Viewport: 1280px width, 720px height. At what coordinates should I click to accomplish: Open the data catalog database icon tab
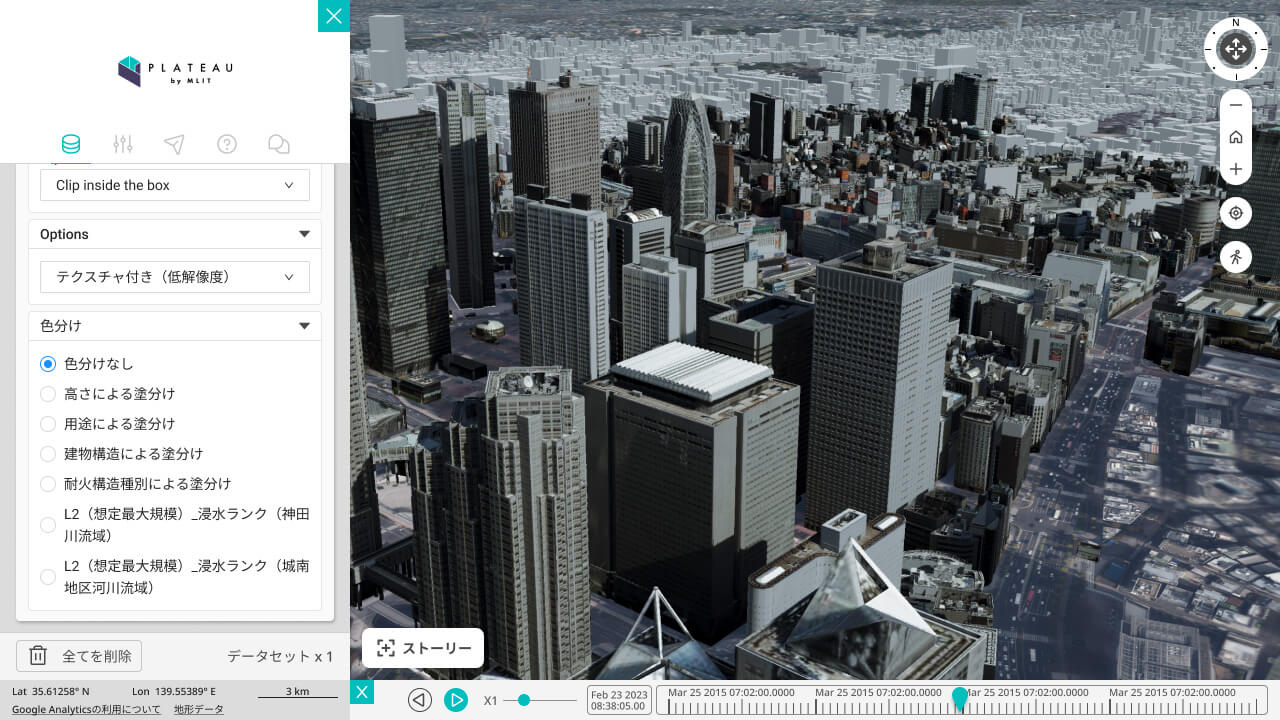[71, 144]
